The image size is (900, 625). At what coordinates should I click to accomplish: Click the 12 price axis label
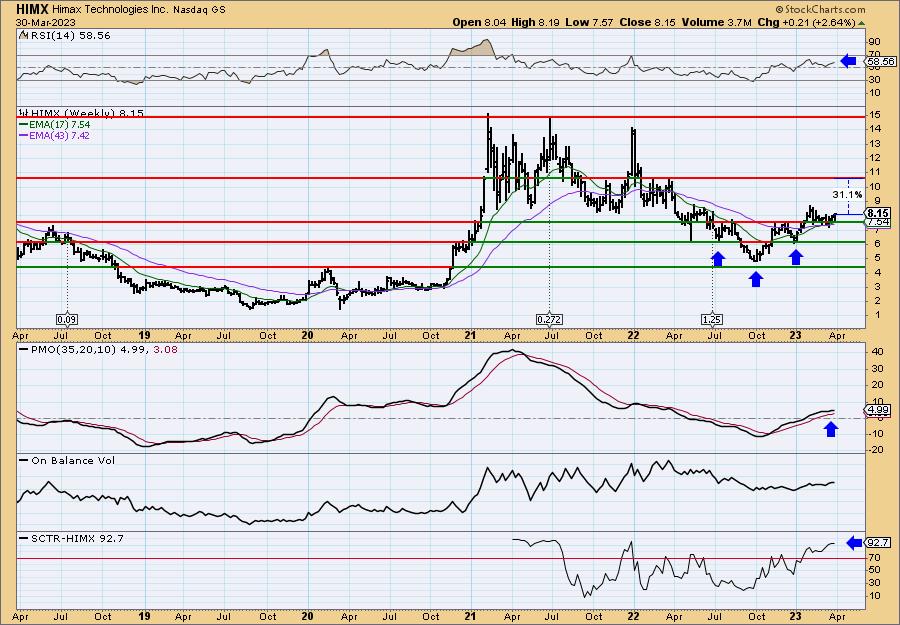click(x=875, y=158)
